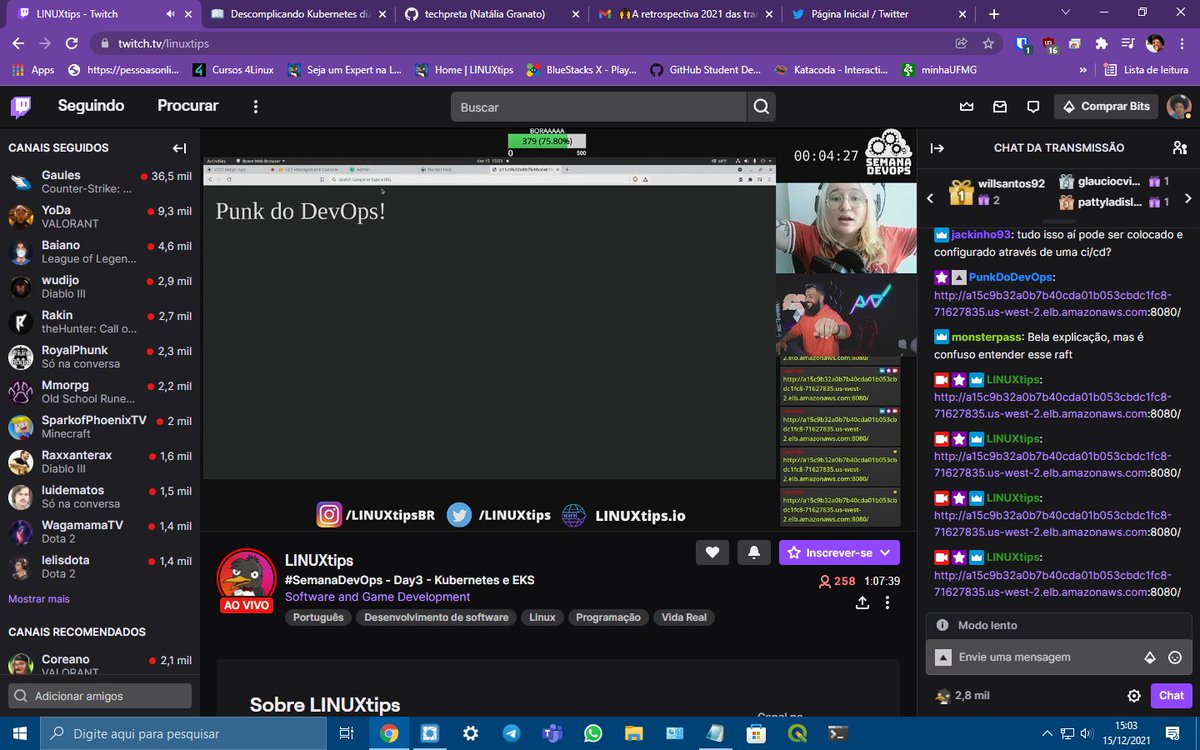Screen dimensions: 1200x750
Task: Share the stream via upload icon
Action: point(862,603)
